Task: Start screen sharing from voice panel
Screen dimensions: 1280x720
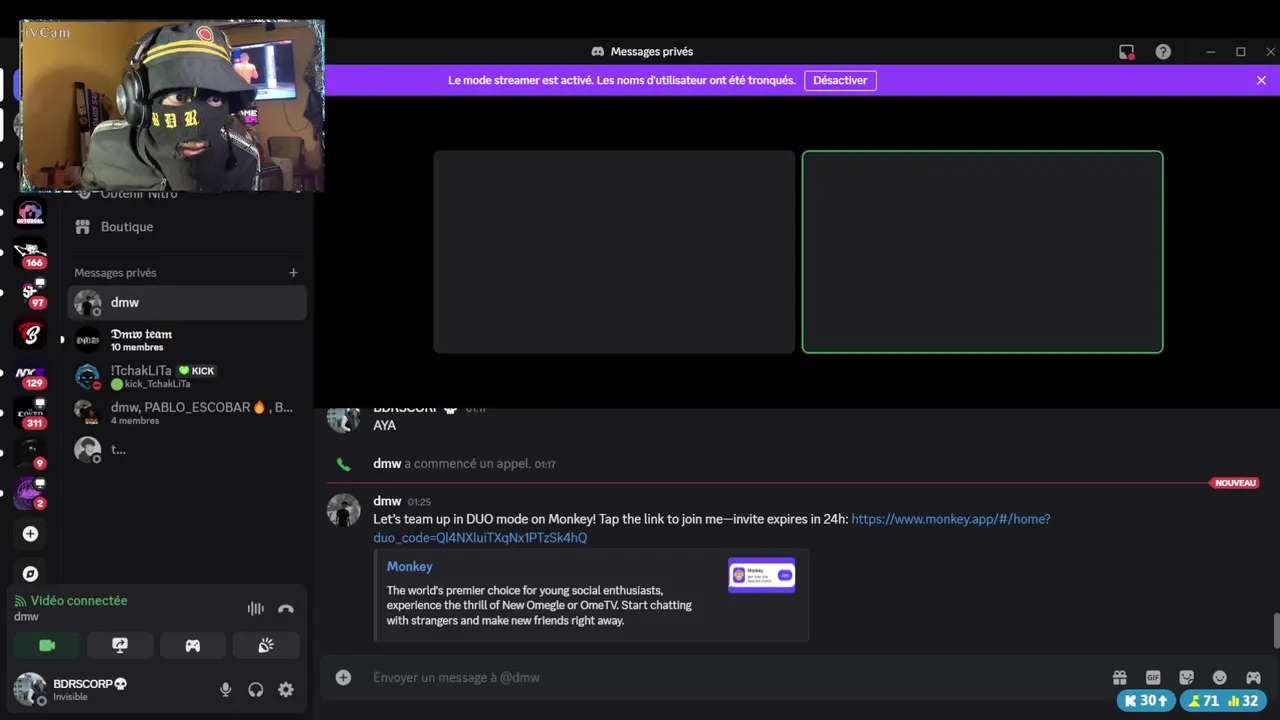Action: 120,646
